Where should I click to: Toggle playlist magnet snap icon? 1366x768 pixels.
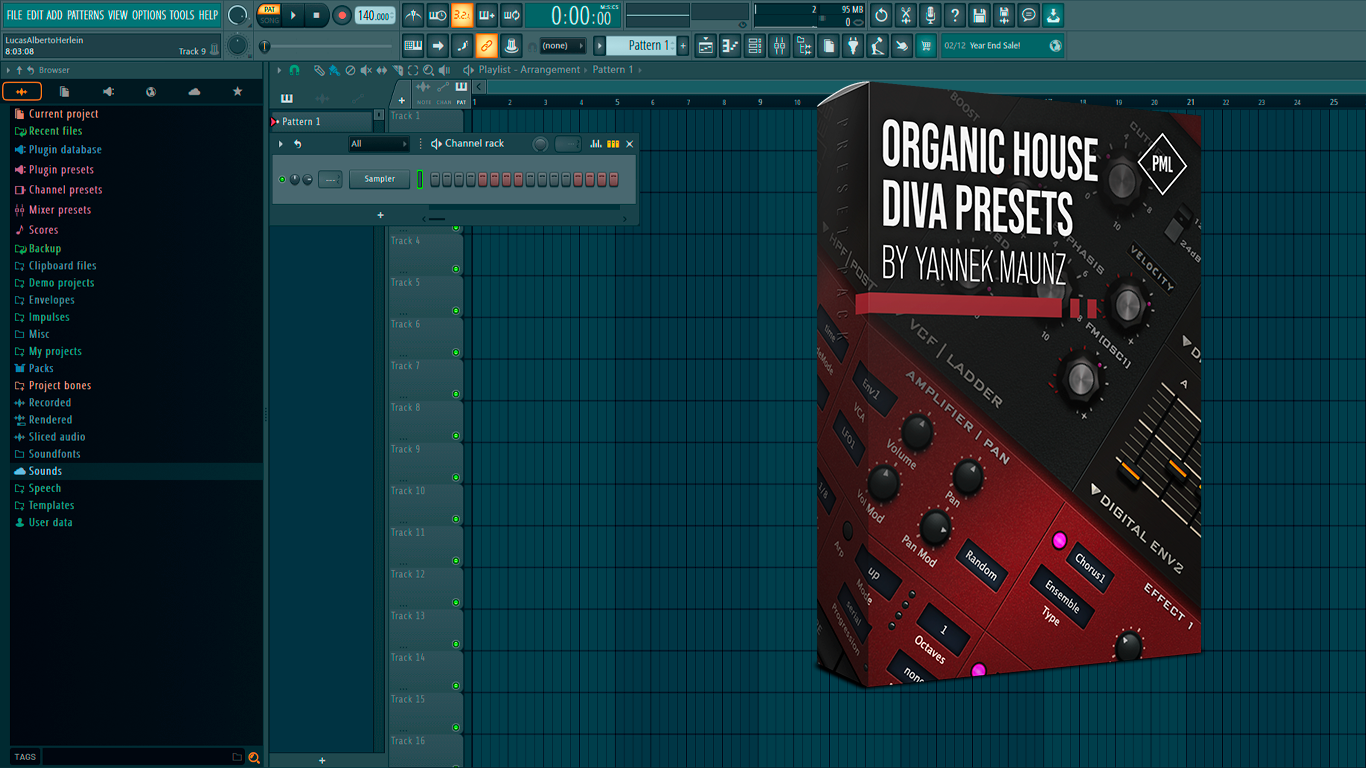(x=294, y=70)
